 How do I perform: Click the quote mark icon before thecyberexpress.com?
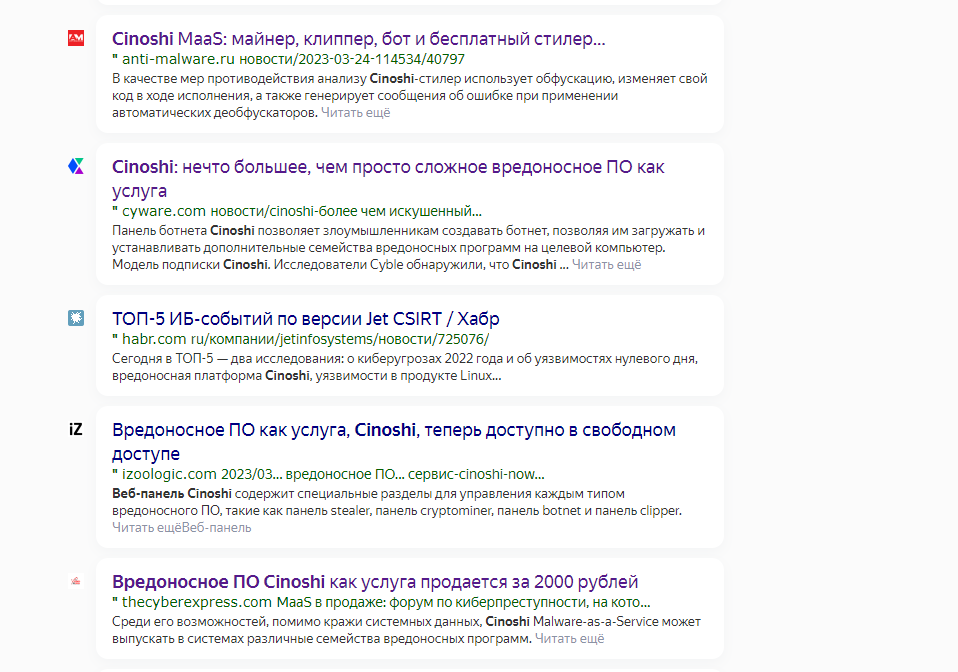pyautogui.click(x=115, y=601)
